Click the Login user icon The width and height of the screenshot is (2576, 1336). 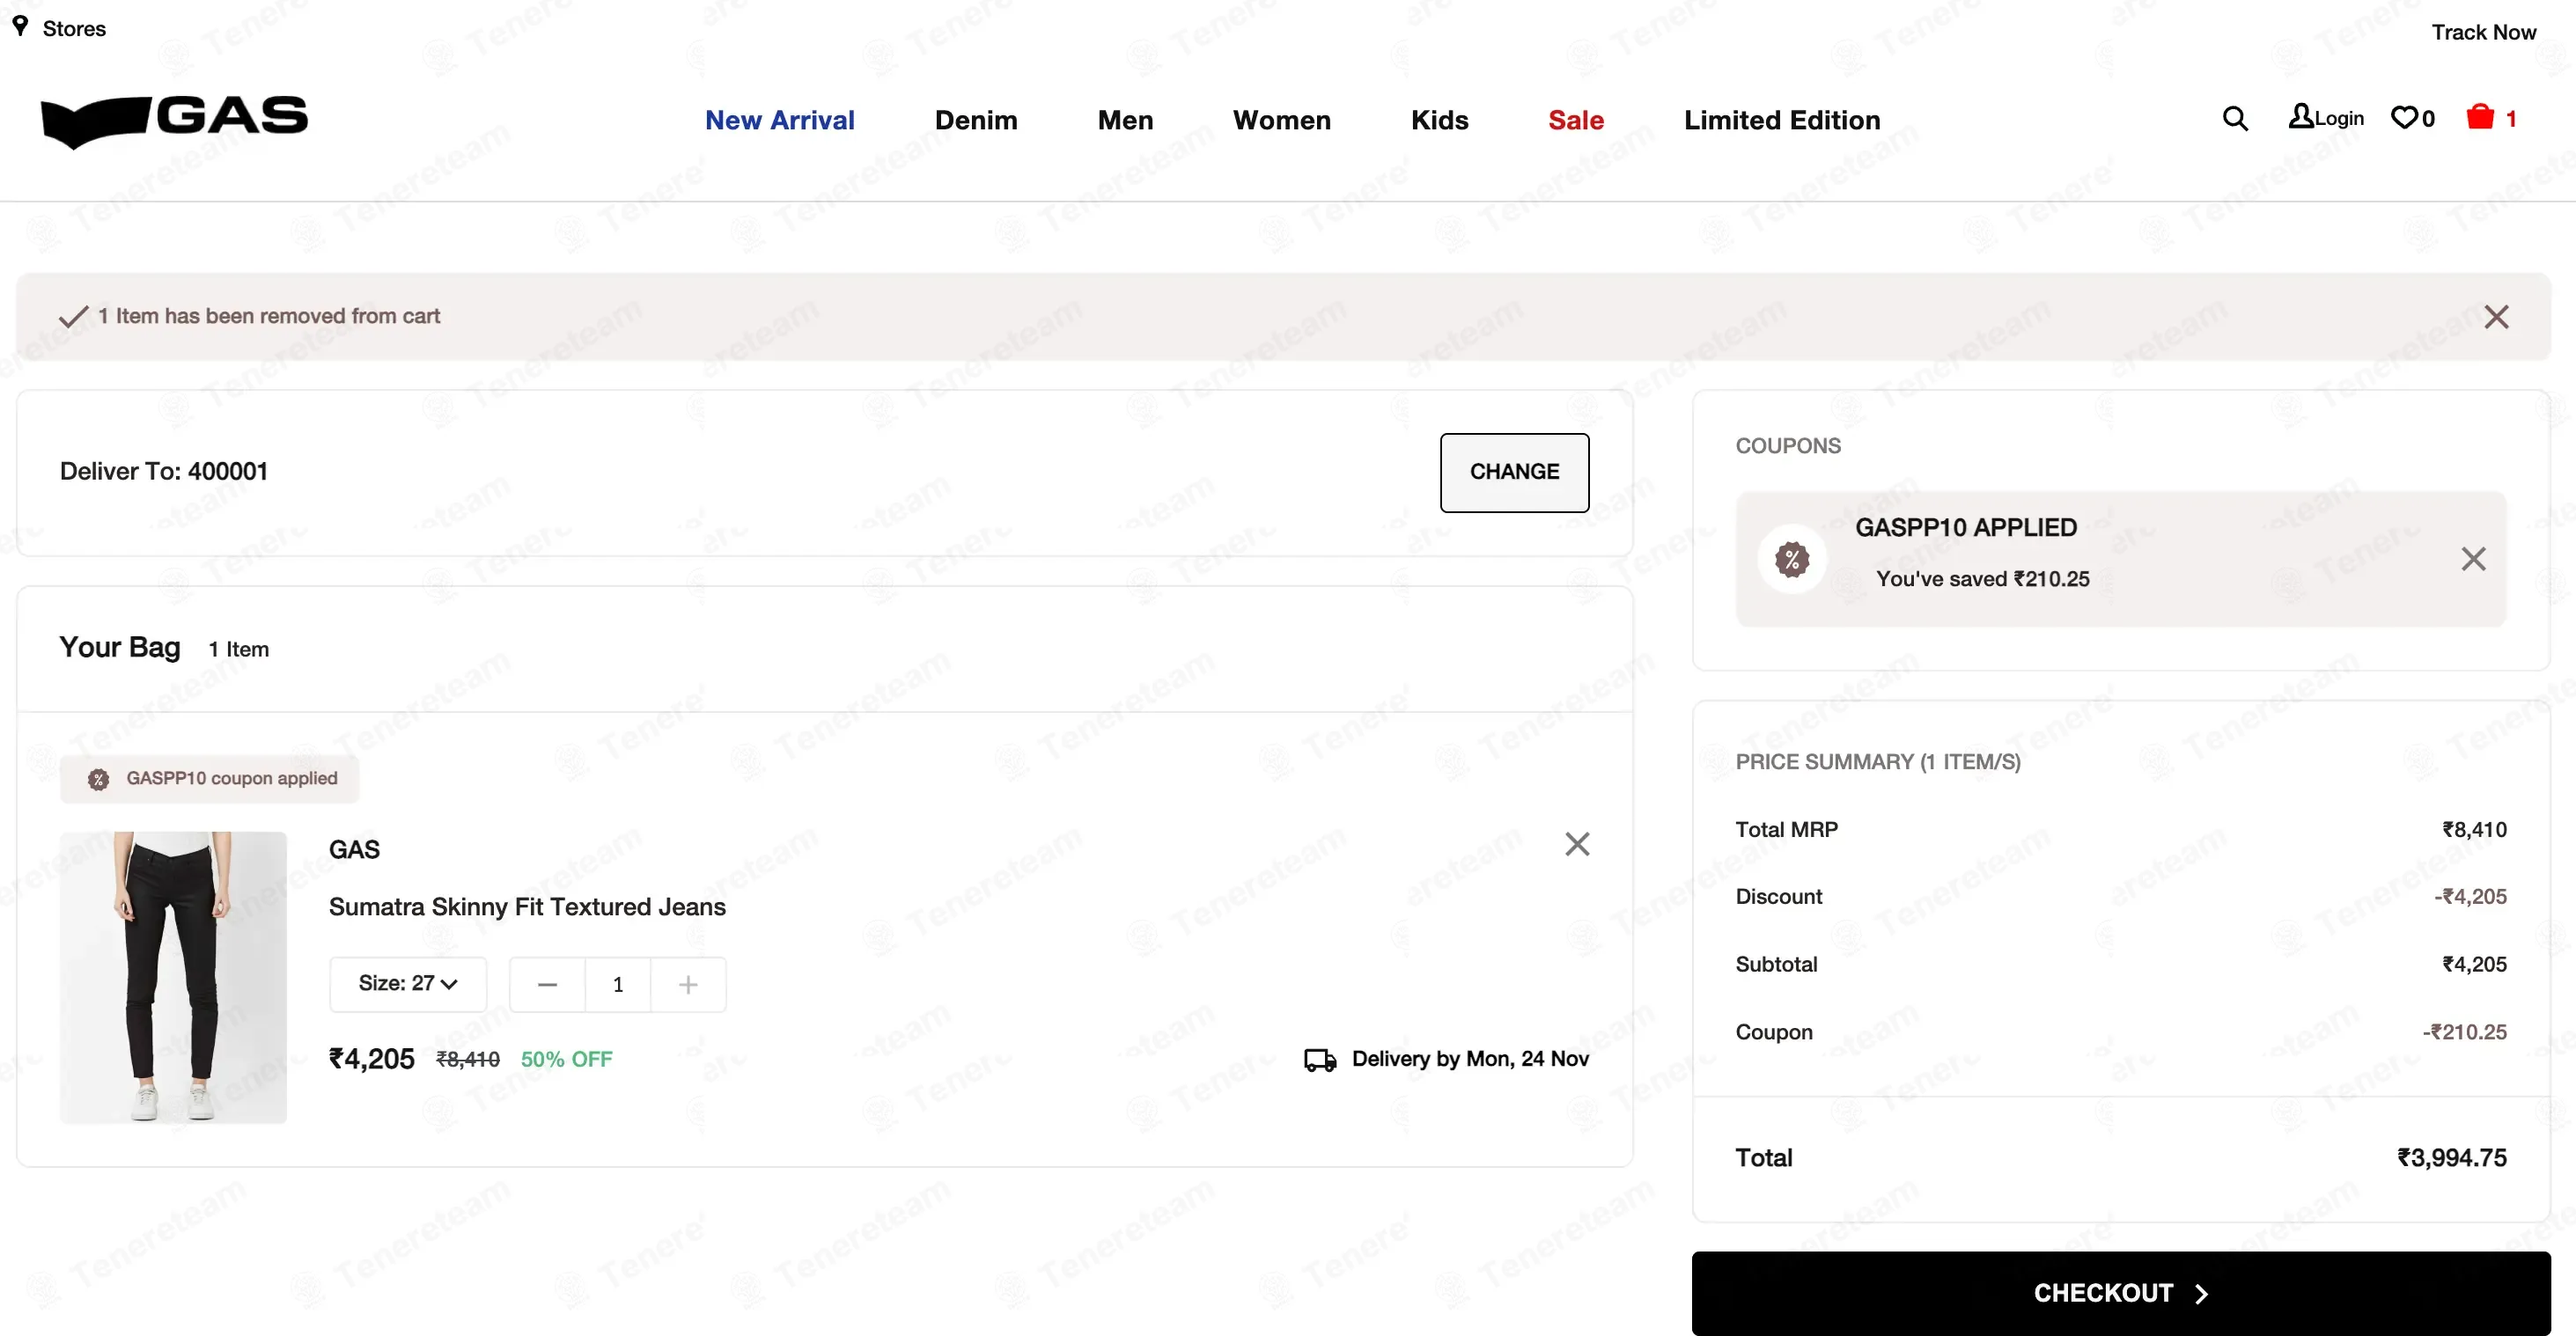point(2300,116)
